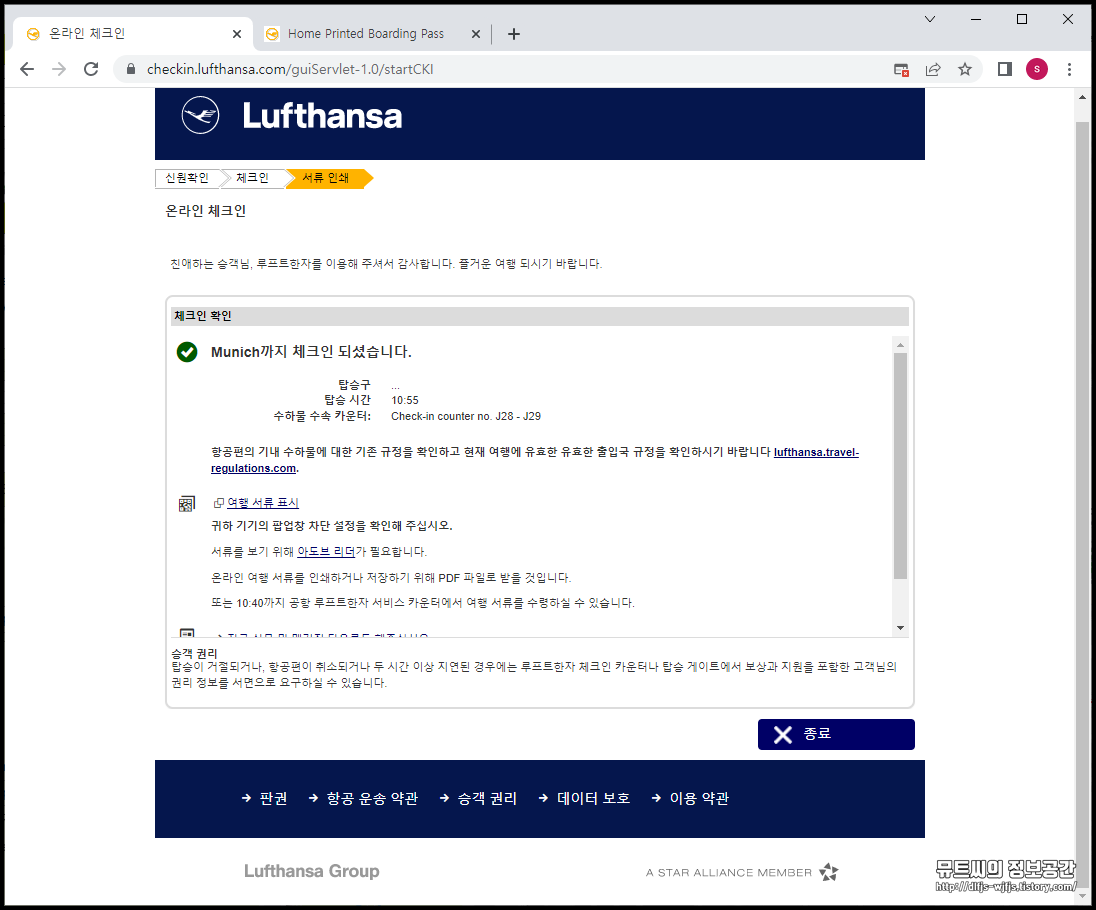
Task: Bookmark this page with the star
Action: [x=965, y=69]
